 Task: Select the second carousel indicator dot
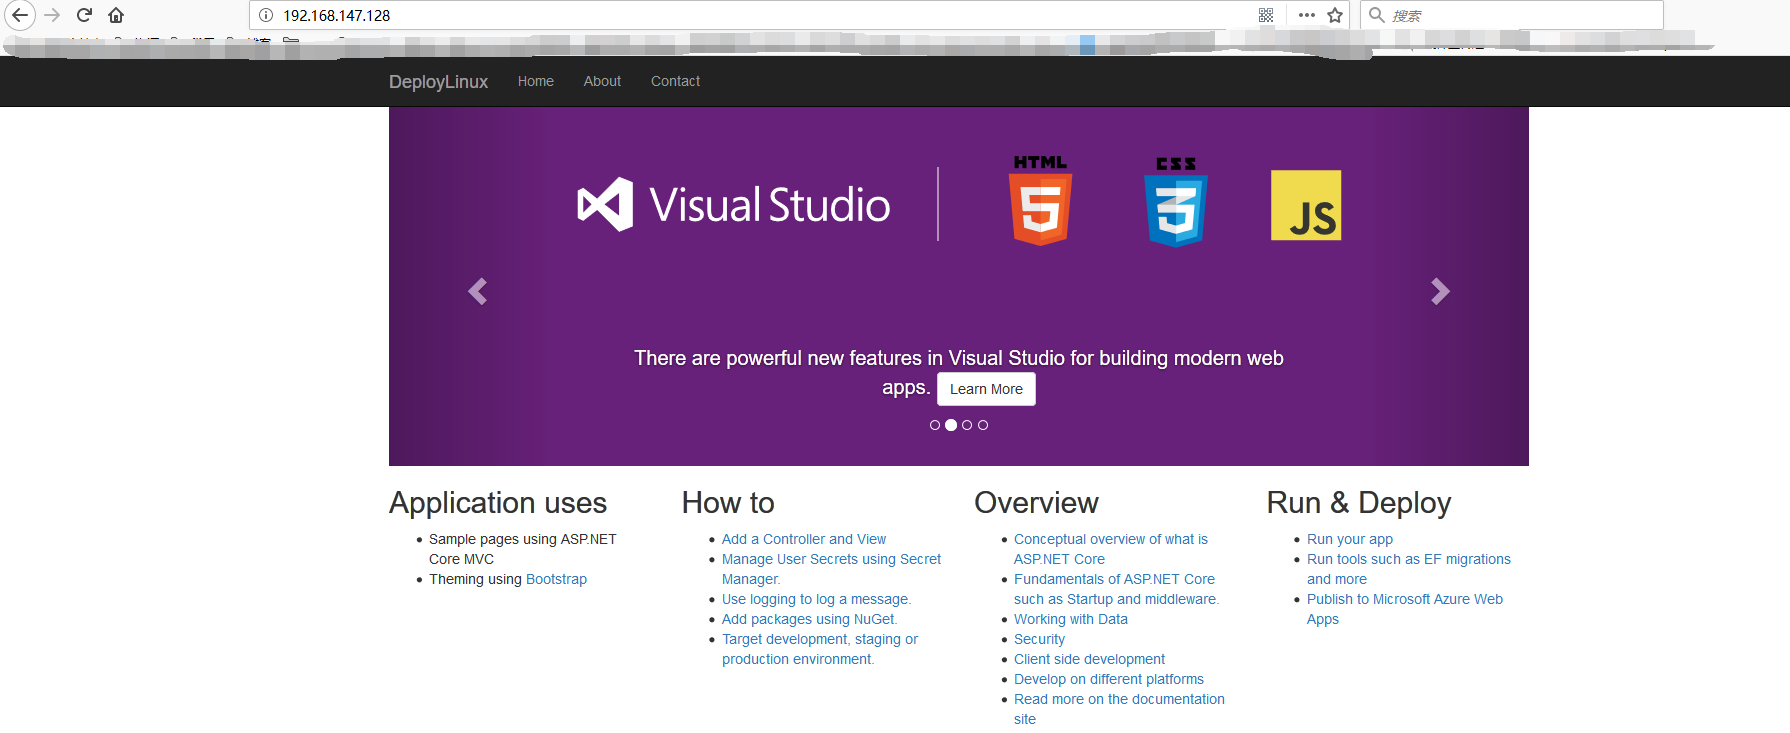pyautogui.click(x=951, y=425)
